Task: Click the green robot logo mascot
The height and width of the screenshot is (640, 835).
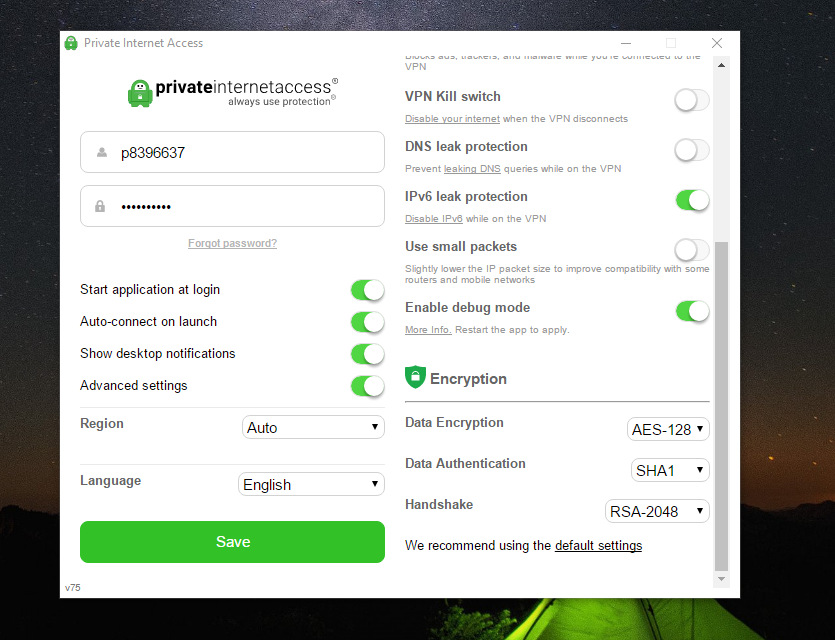Action: 140,93
